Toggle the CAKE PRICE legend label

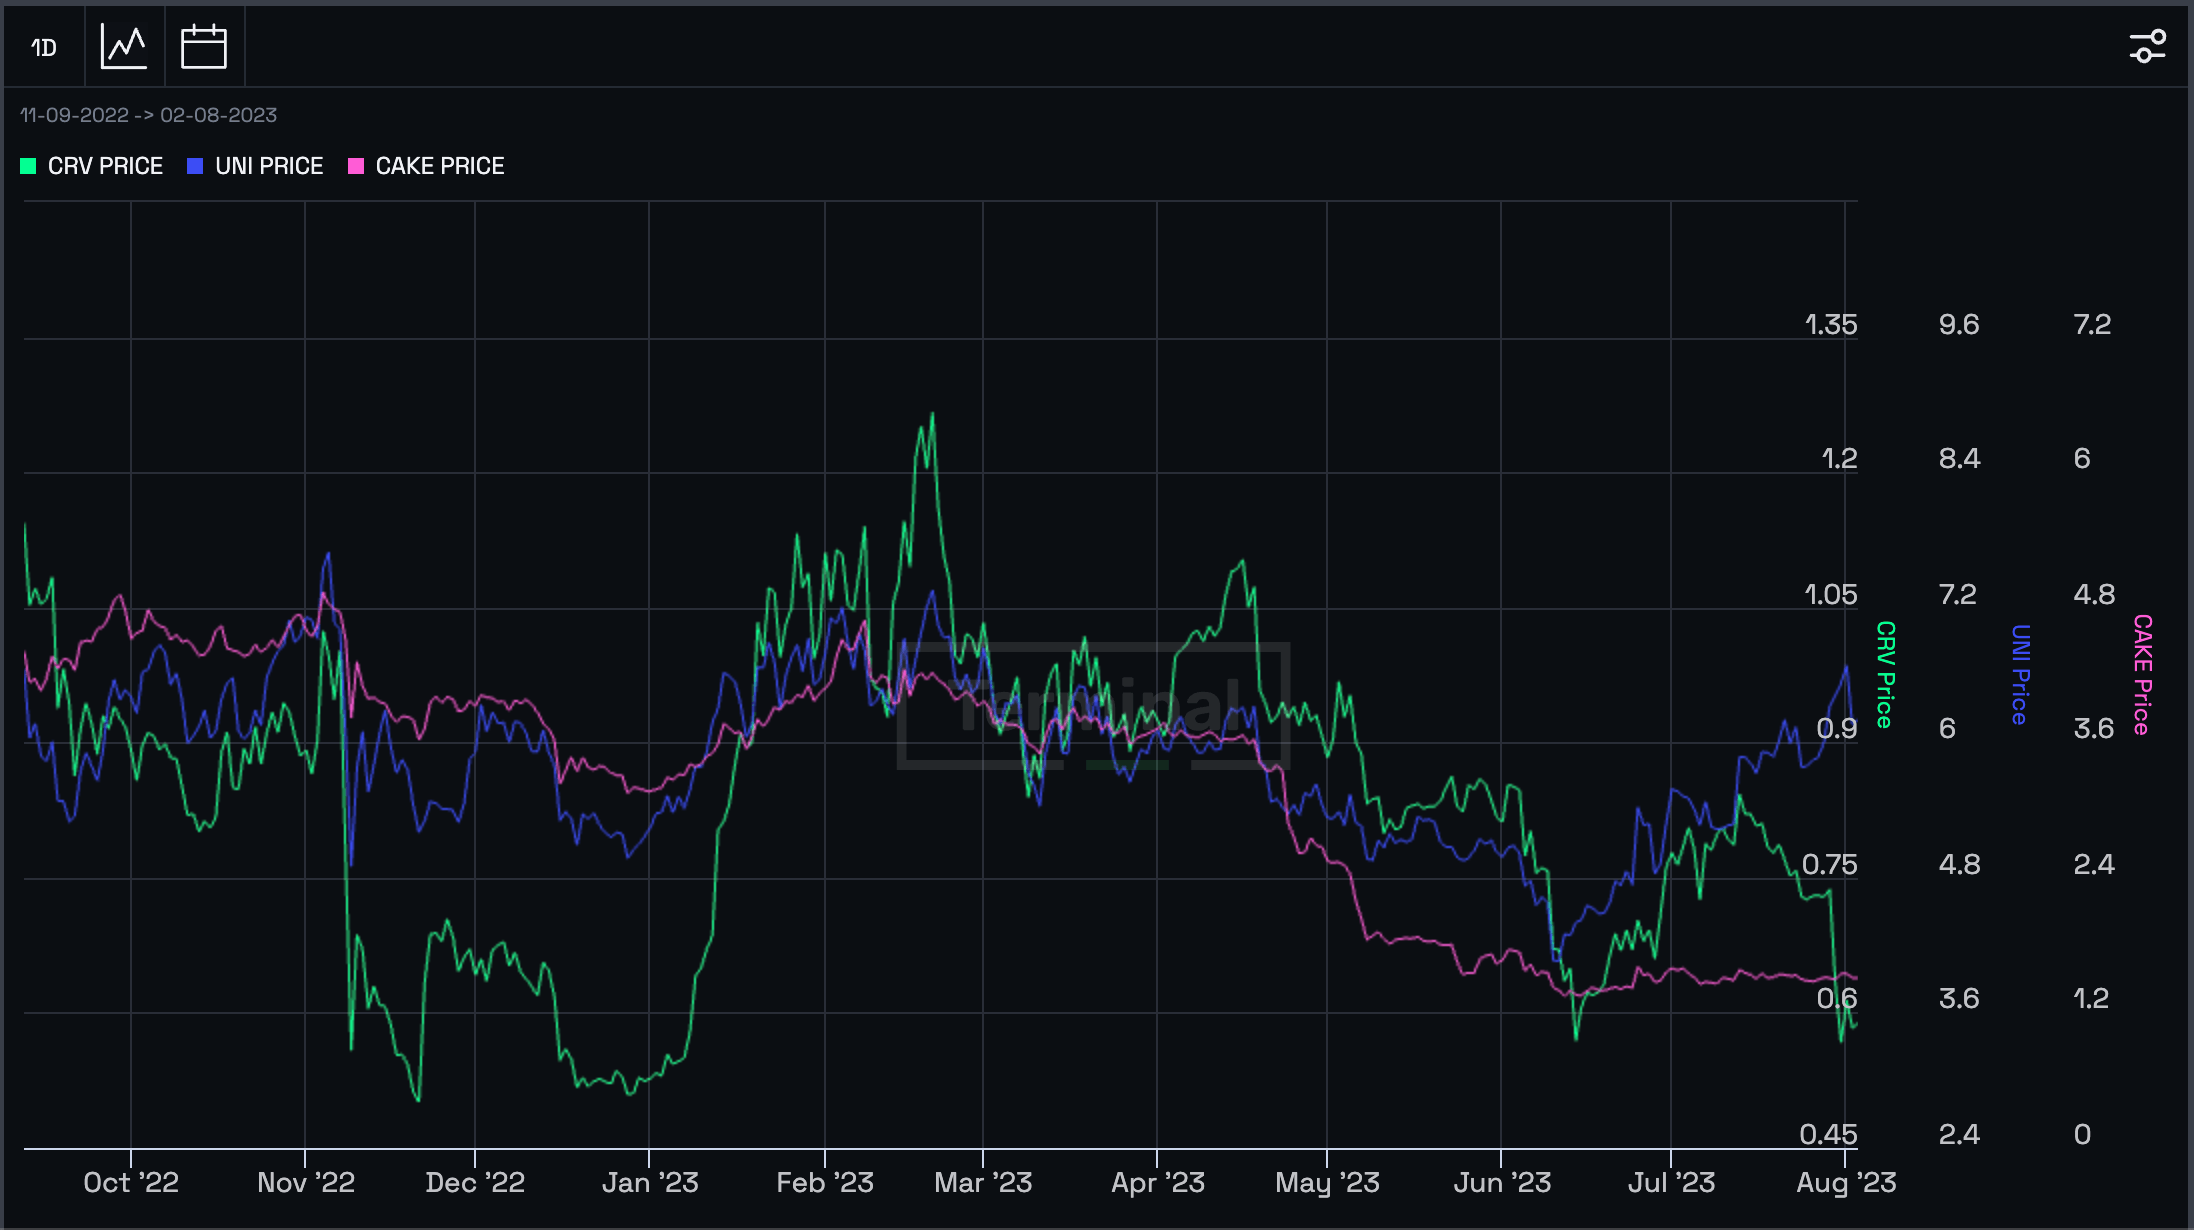[x=440, y=166]
